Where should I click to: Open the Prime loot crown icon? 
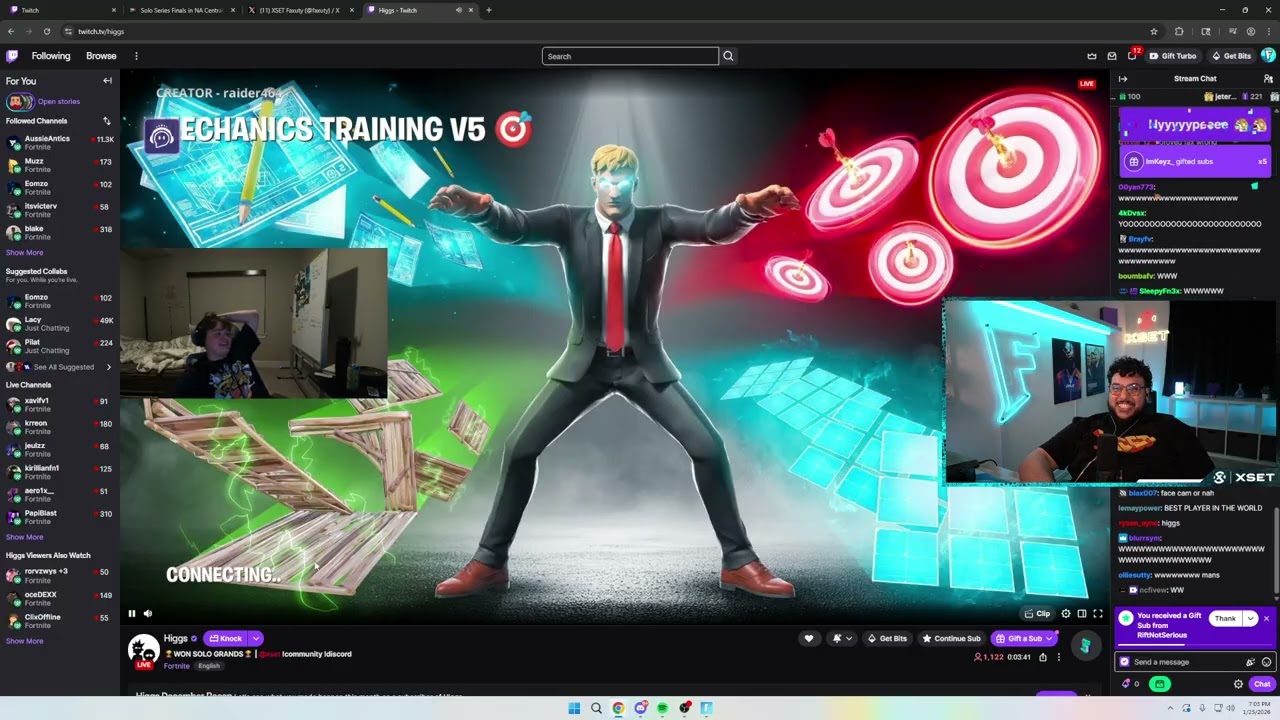click(1092, 56)
